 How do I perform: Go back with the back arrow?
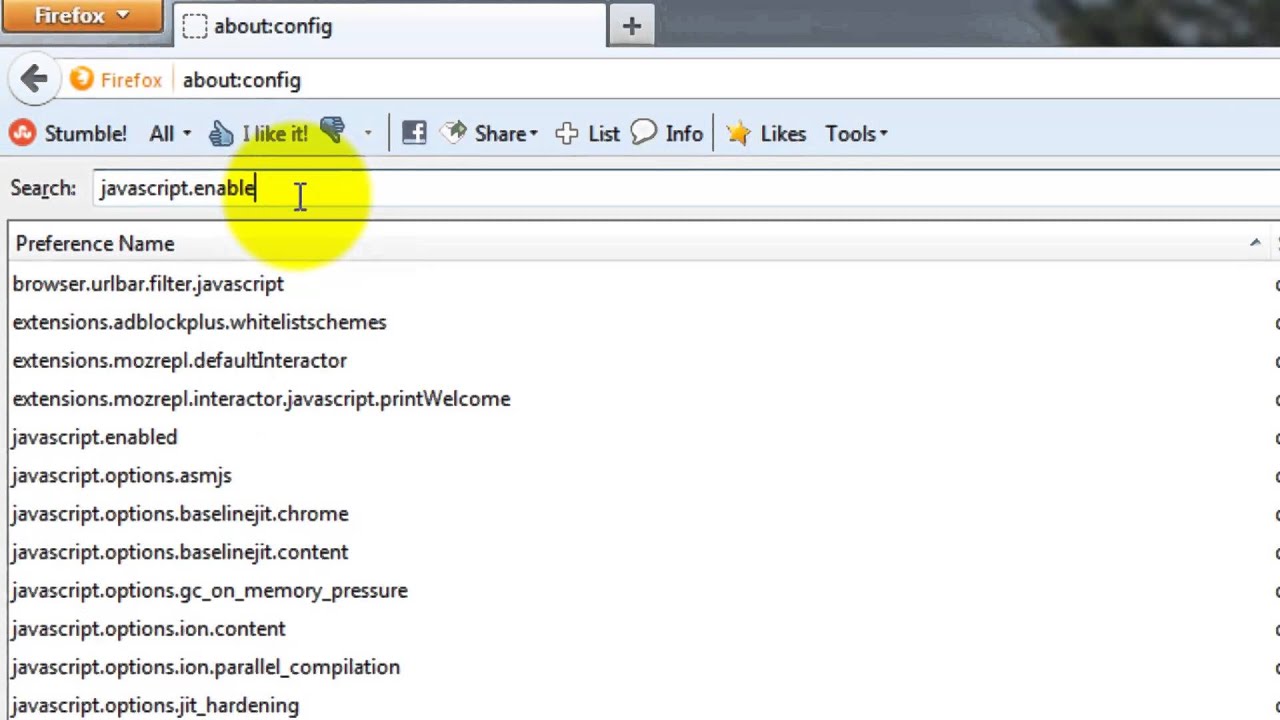pyautogui.click(x=33, y=79)
